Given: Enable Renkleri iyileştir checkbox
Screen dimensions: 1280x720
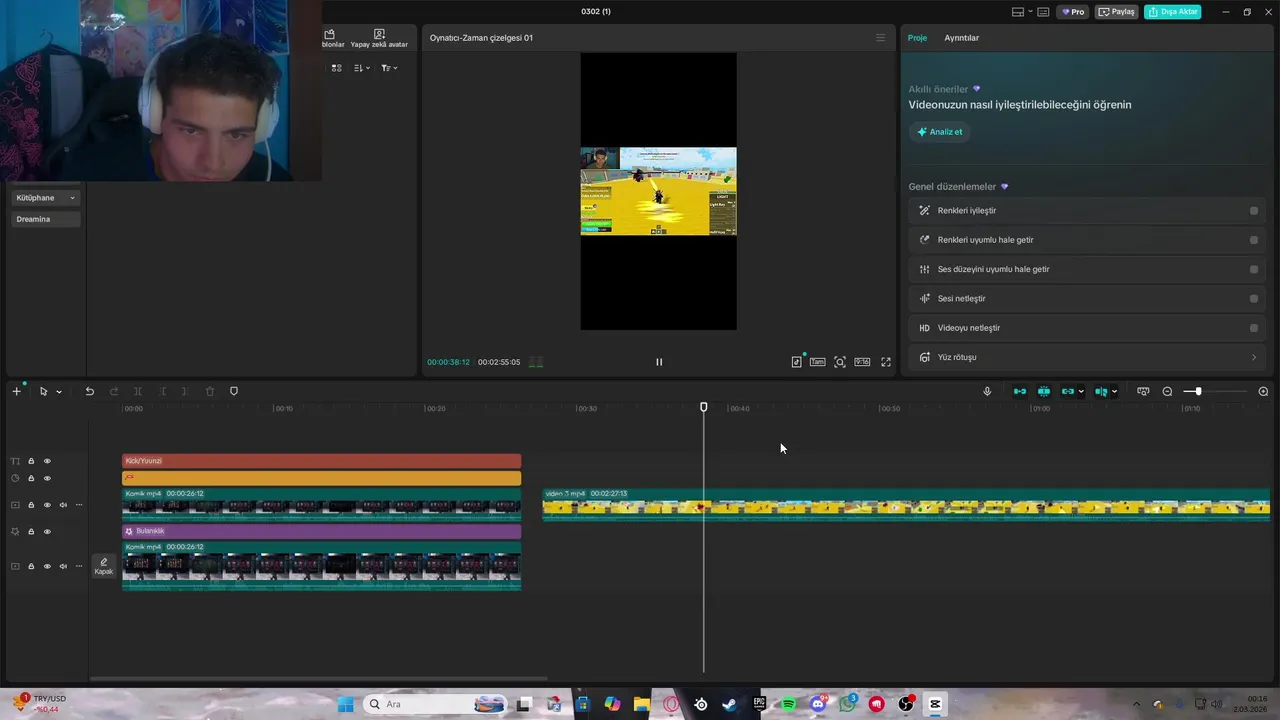Looking at the screenshot, I should click(1254, 211).
